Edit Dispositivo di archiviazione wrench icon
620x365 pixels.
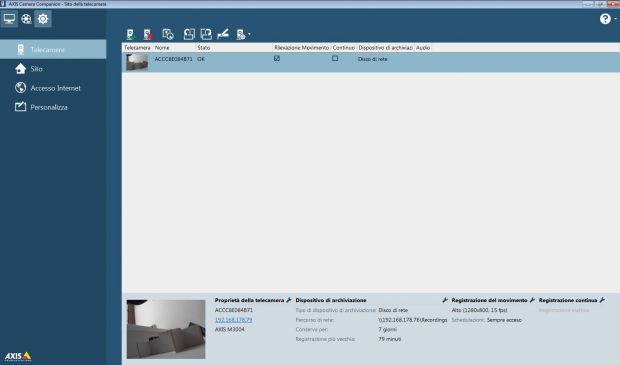point(445,300)
